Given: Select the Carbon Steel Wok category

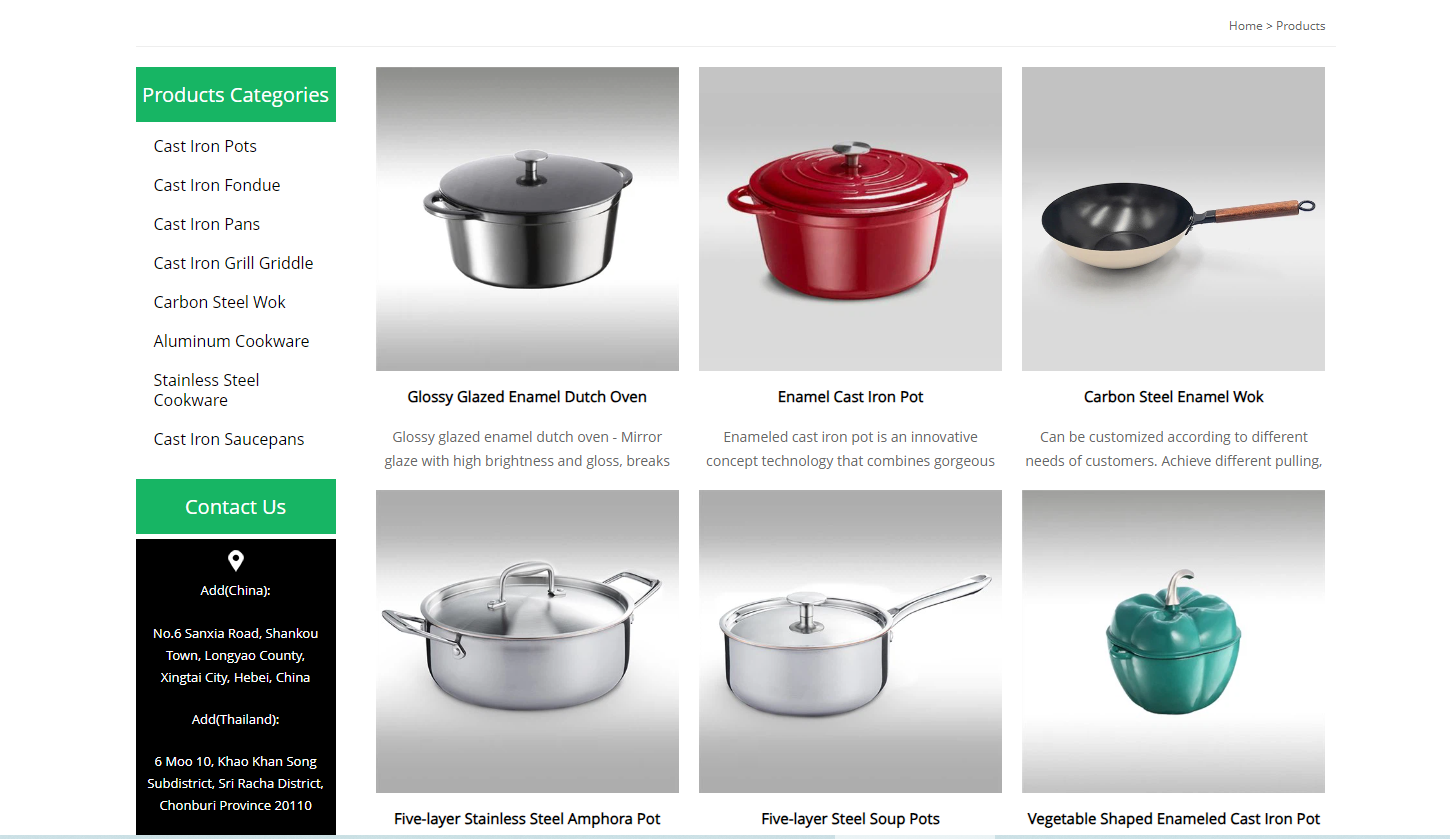Looking at the screenshot, I should click(220, 302).
